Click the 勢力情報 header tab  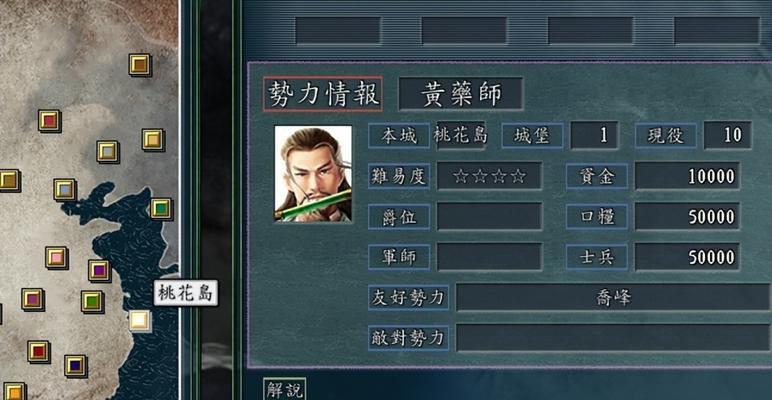click(323, 94)
